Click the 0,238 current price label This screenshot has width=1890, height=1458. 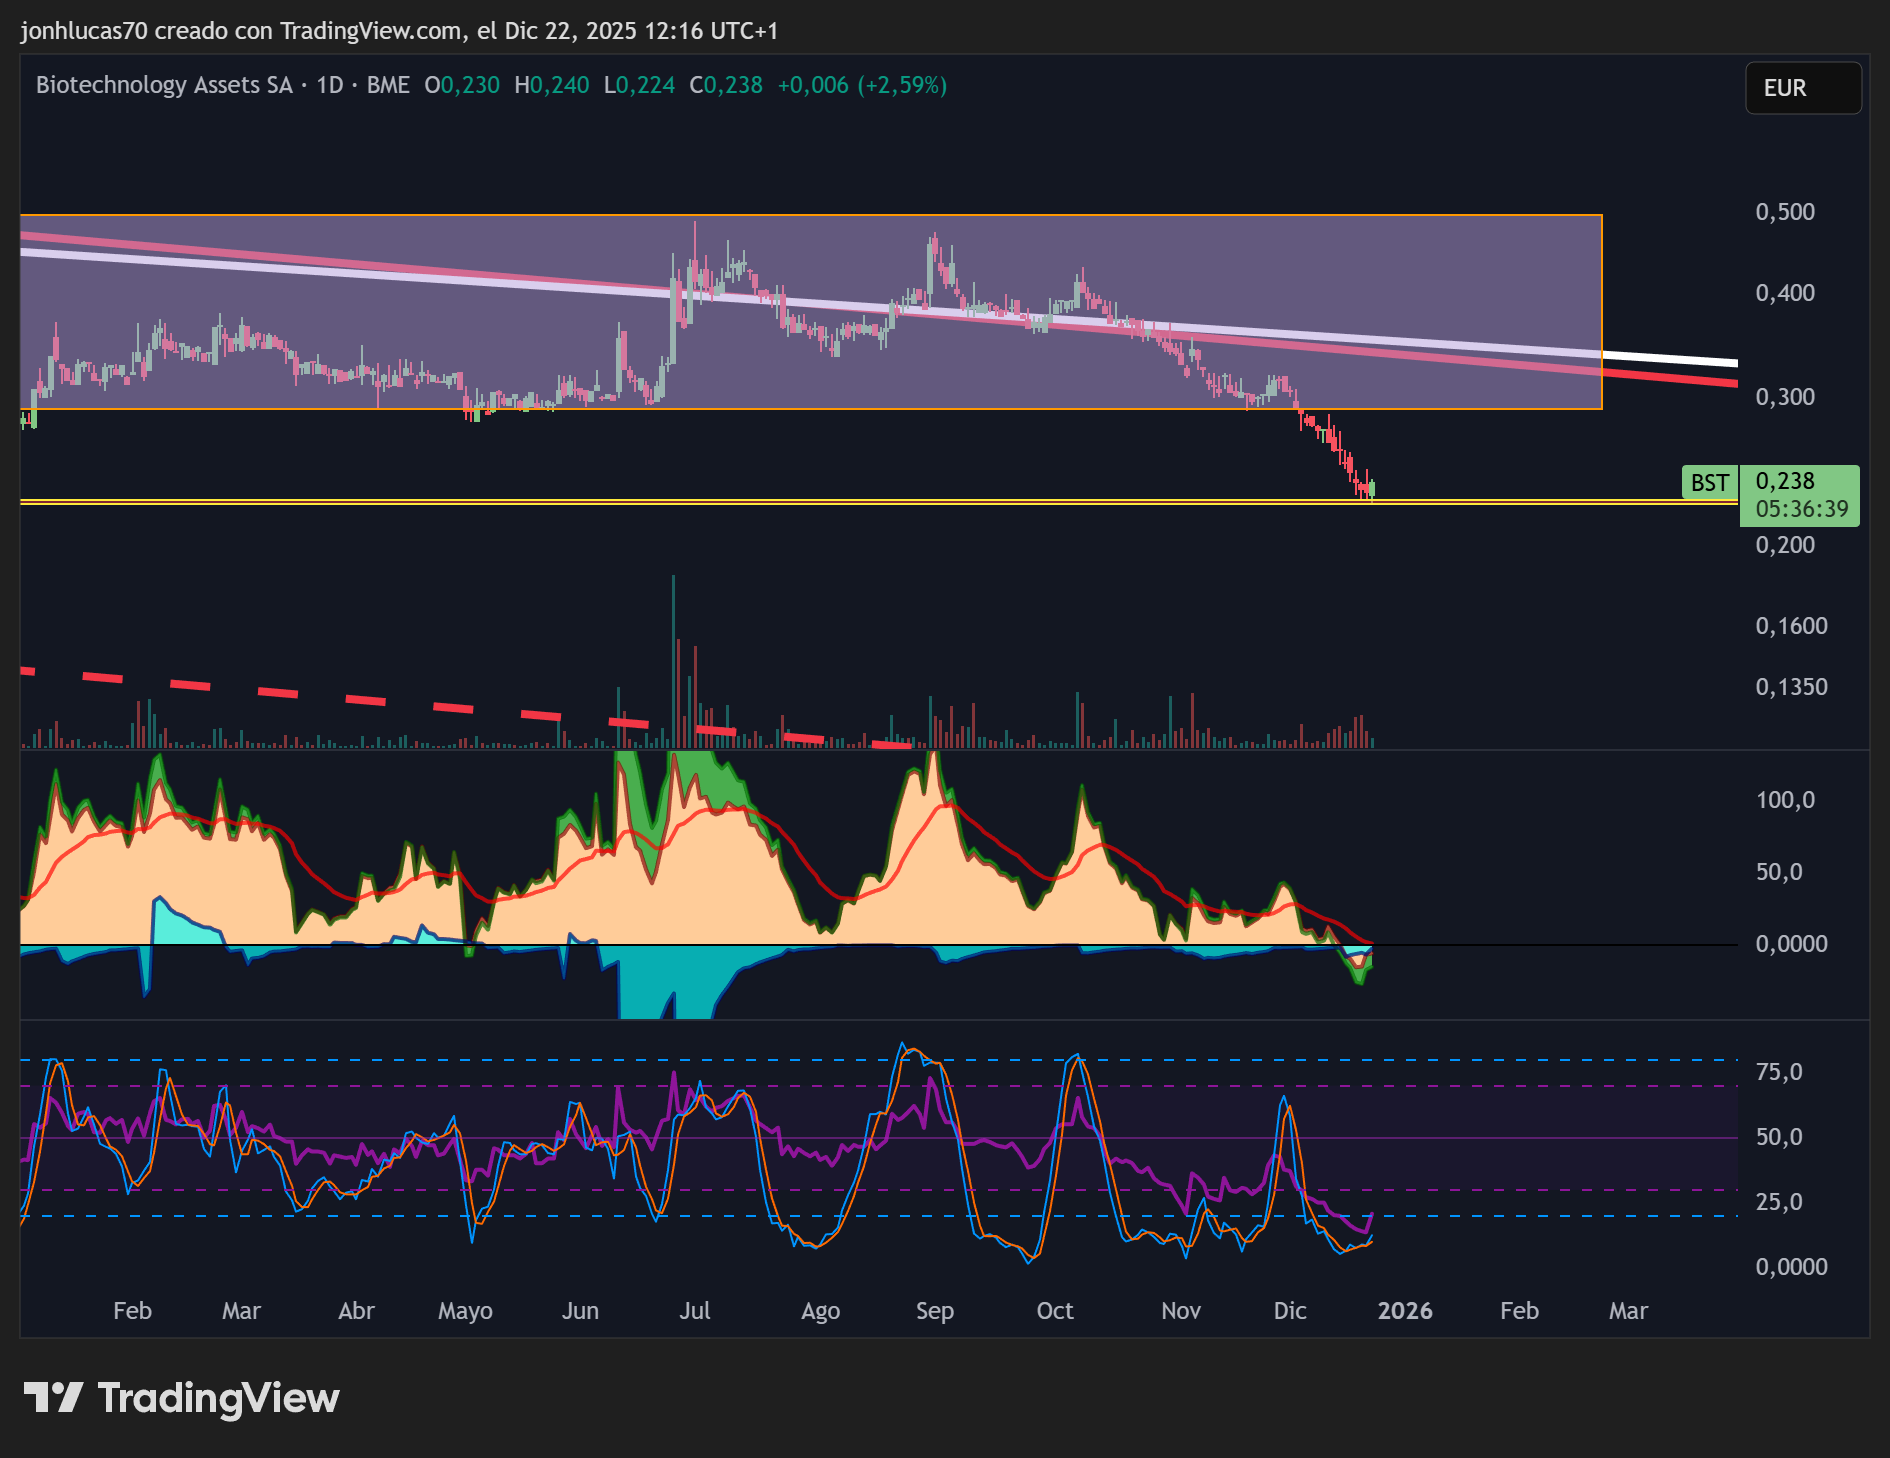(x=1784, y=481)
